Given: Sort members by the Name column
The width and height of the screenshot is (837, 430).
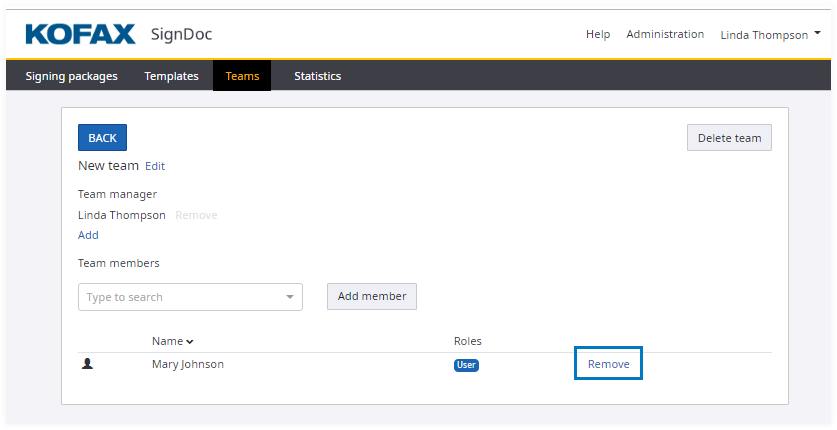Looking at the screenshot, I should 172,342.
